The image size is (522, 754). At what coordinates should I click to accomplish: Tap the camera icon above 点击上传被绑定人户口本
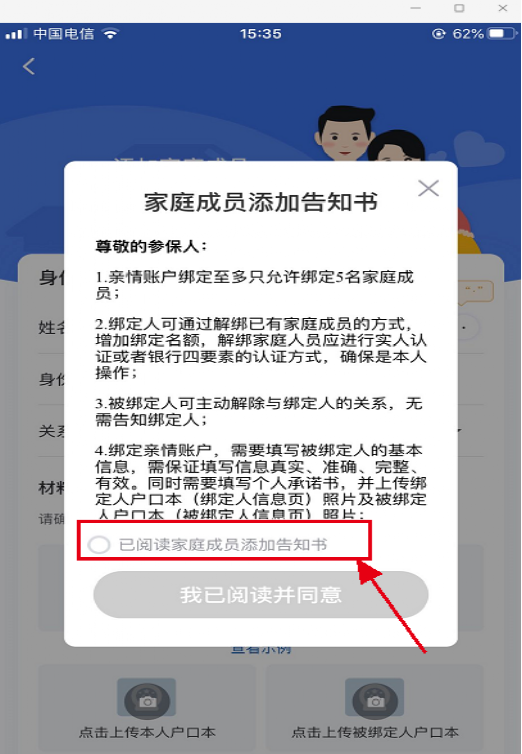(x=374, y=701)
